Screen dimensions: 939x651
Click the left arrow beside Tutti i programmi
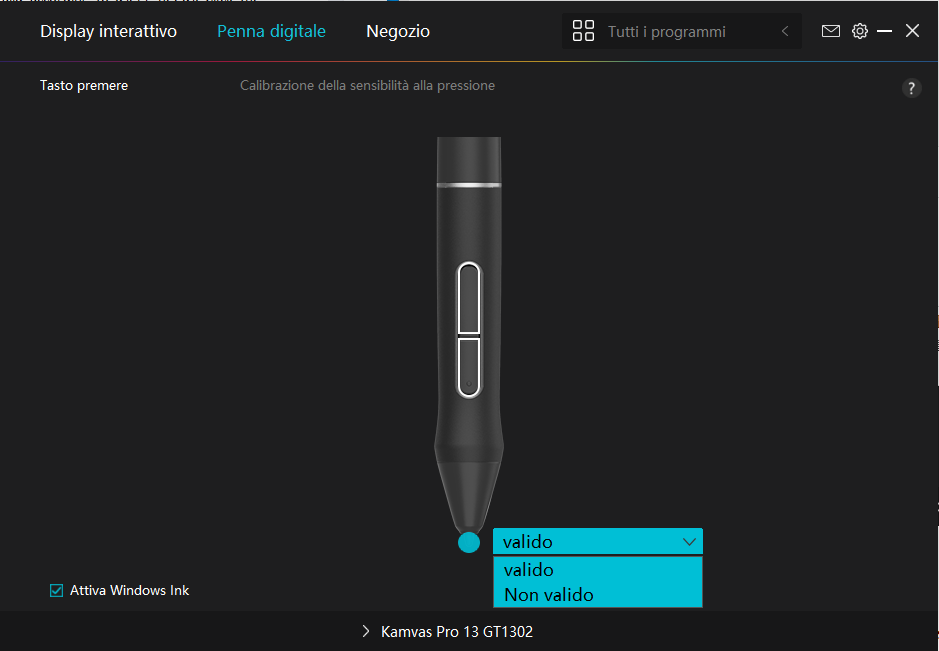click(x=785, y=32)
